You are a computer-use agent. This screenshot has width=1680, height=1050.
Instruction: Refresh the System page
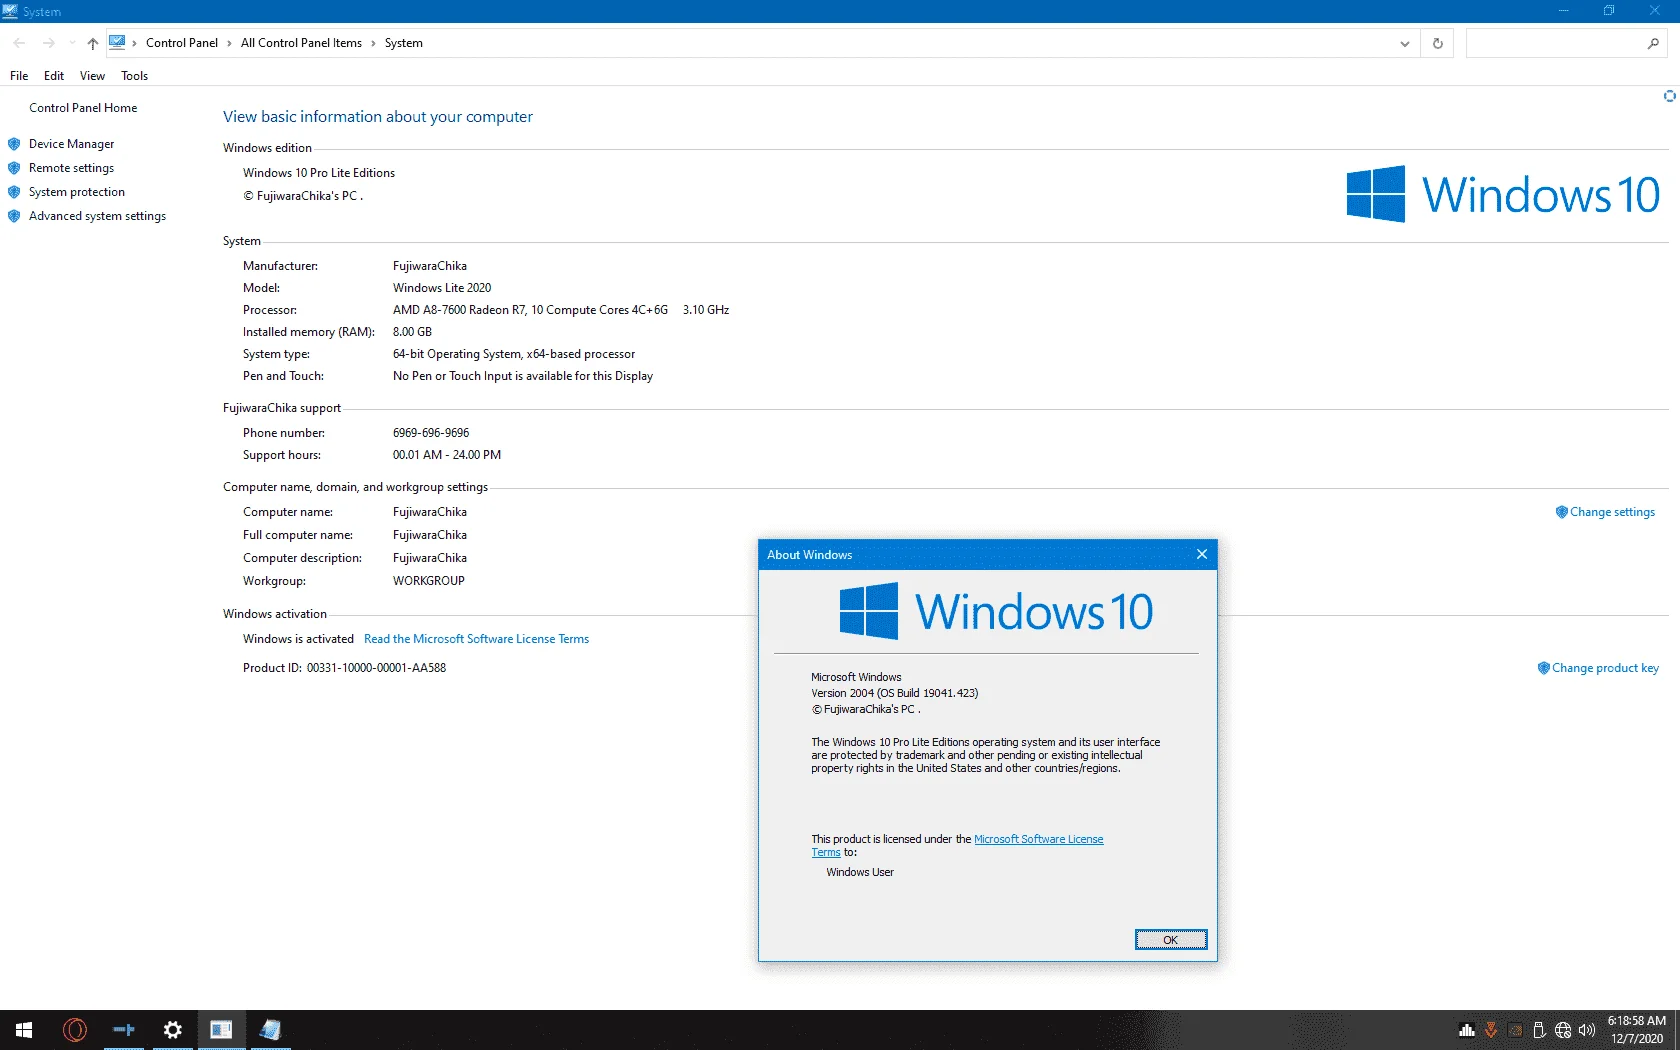(1438, 43)
